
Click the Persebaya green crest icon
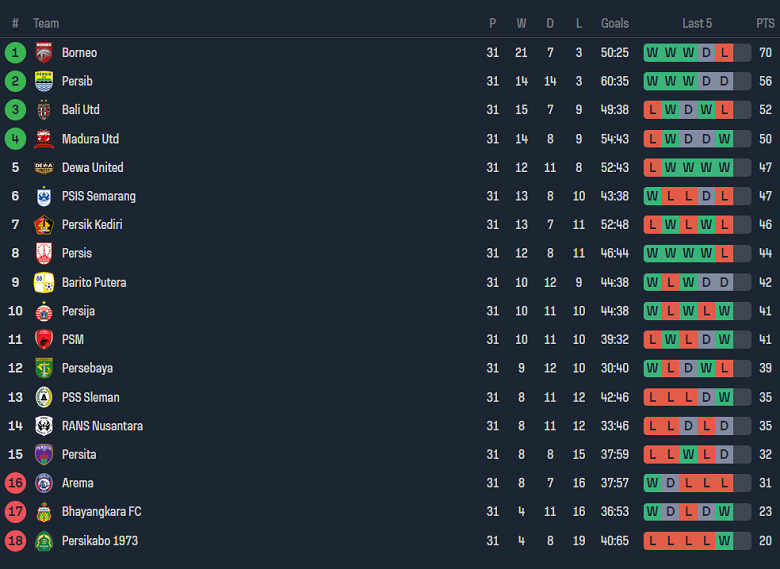[x=43, y=368]
